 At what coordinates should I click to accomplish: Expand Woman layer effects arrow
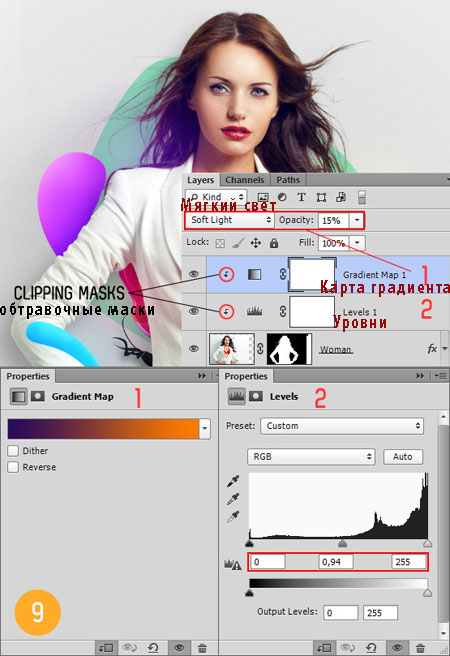click(445, 348)
